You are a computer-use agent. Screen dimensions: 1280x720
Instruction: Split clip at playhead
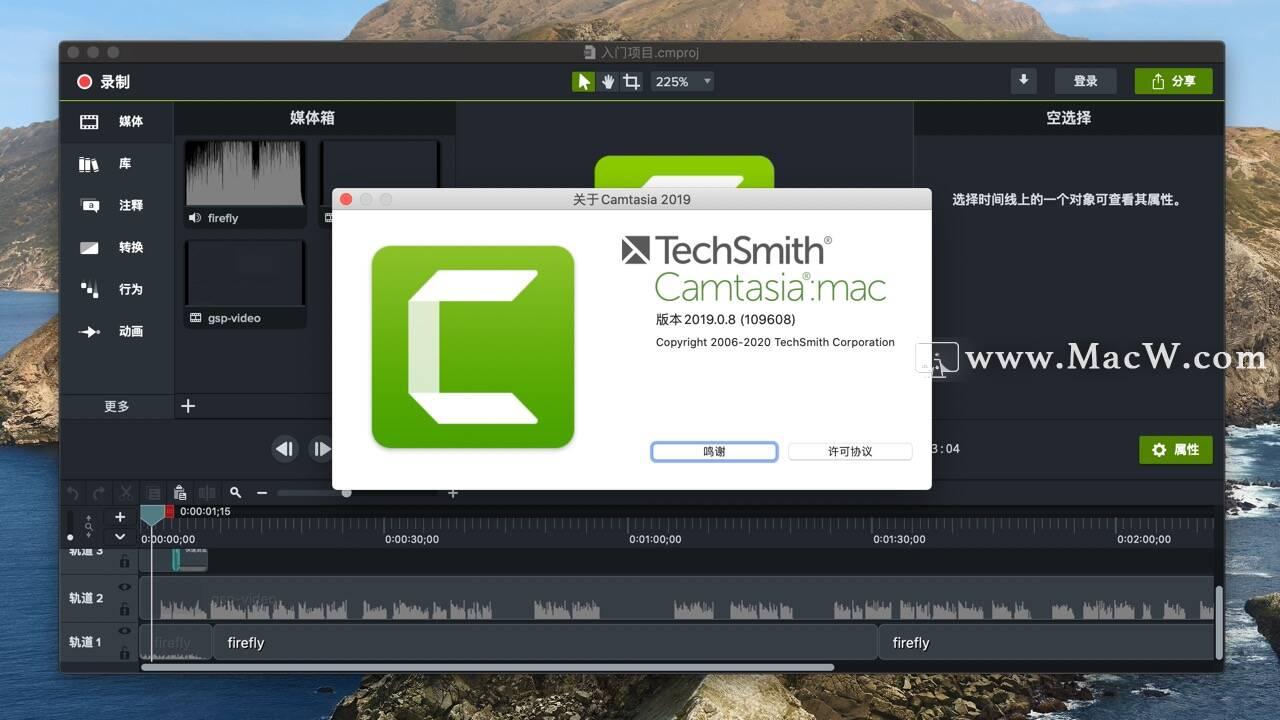click(x=207, y=493)
